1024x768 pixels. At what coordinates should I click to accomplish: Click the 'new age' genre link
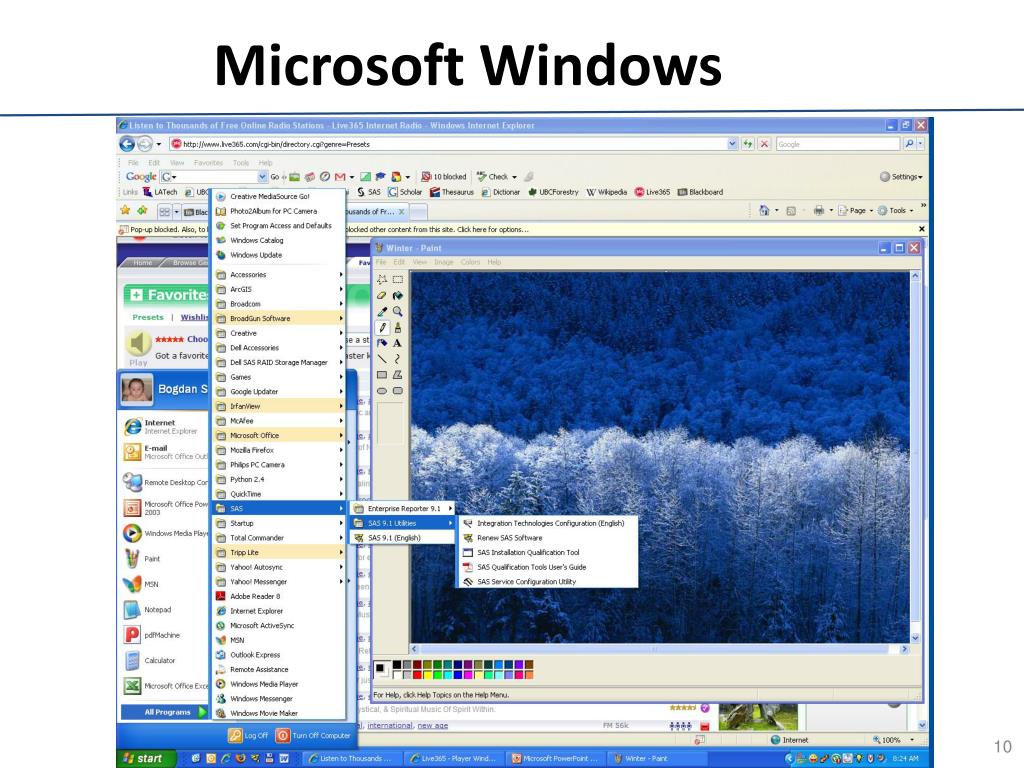(x=432, y=726)
